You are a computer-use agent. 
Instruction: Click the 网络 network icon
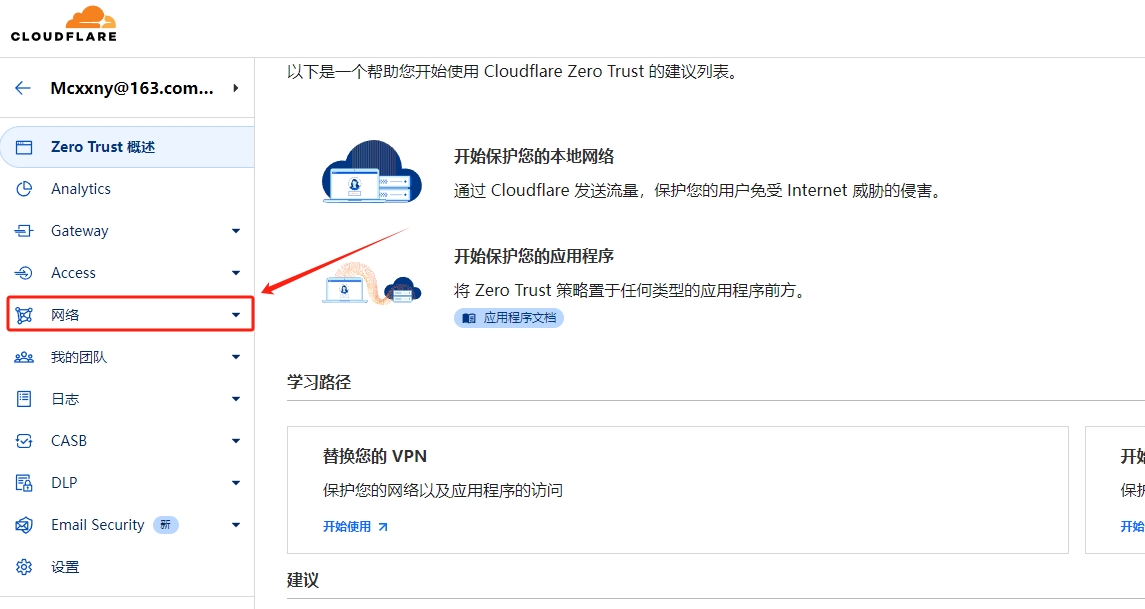coord(24,315)
